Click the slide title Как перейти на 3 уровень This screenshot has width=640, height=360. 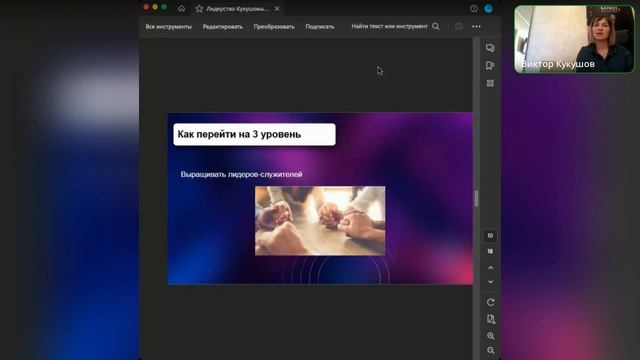click(240, 134)
